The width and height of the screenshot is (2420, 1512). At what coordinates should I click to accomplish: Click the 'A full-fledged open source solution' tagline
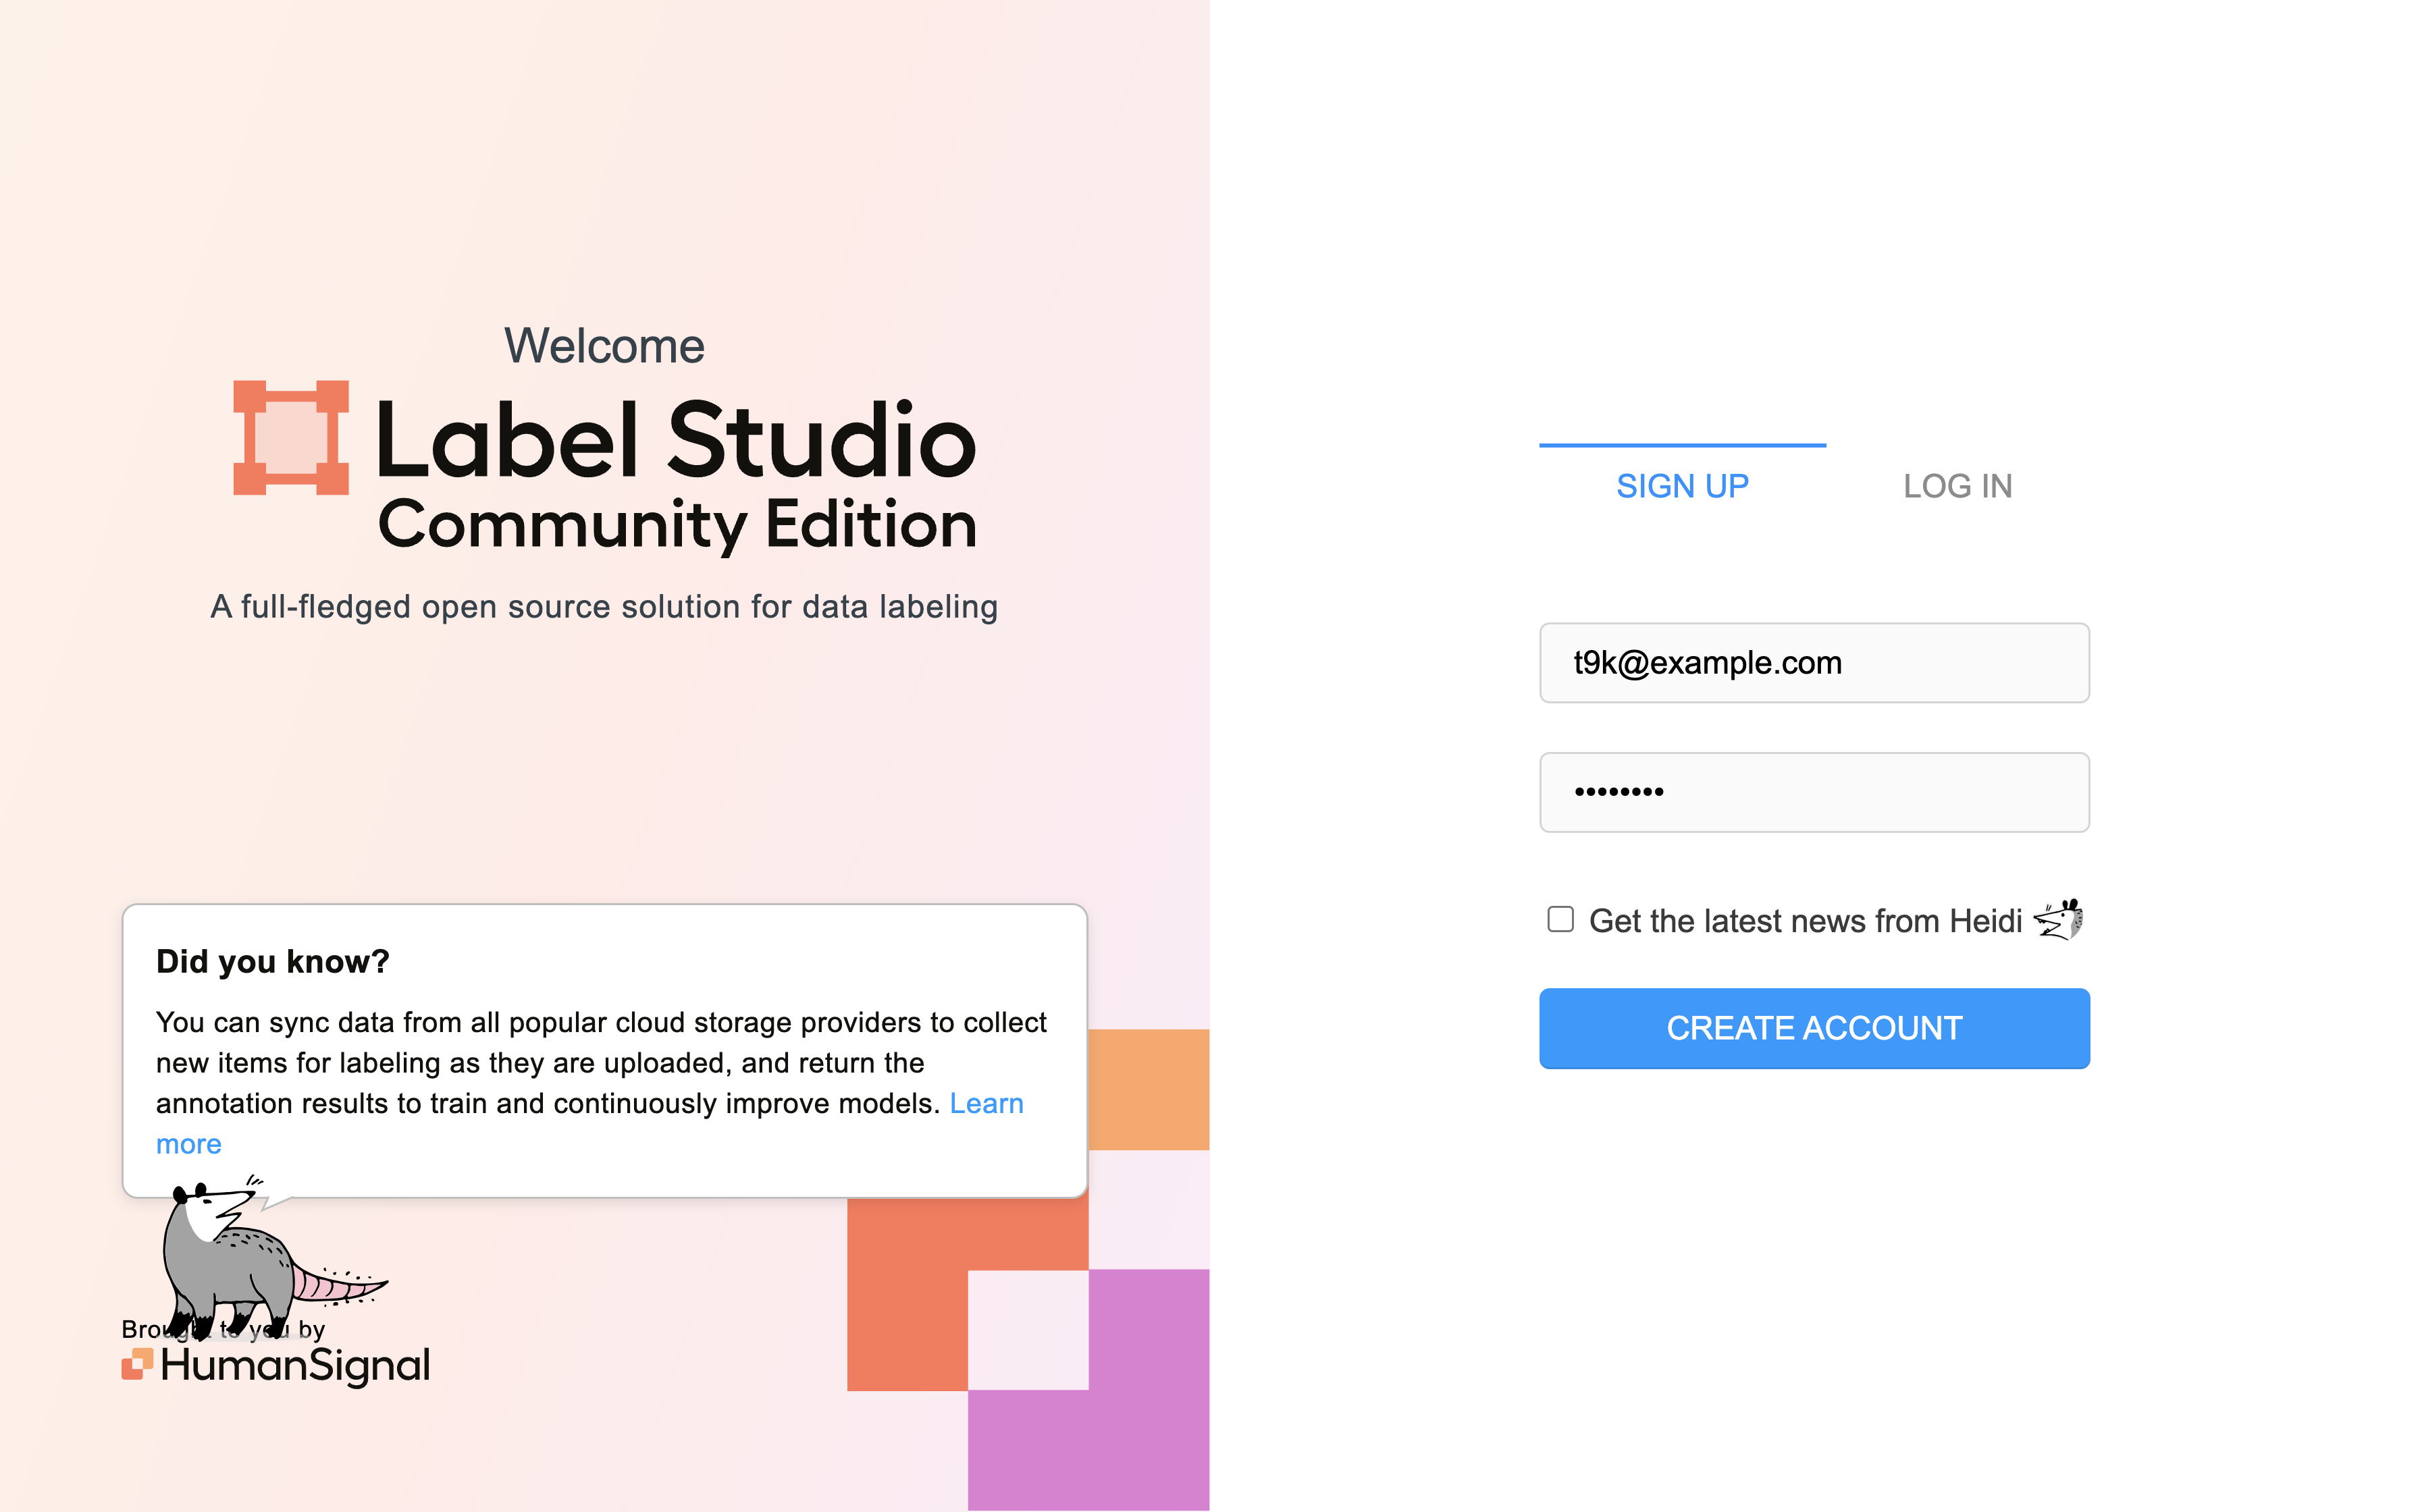[604, 607]
